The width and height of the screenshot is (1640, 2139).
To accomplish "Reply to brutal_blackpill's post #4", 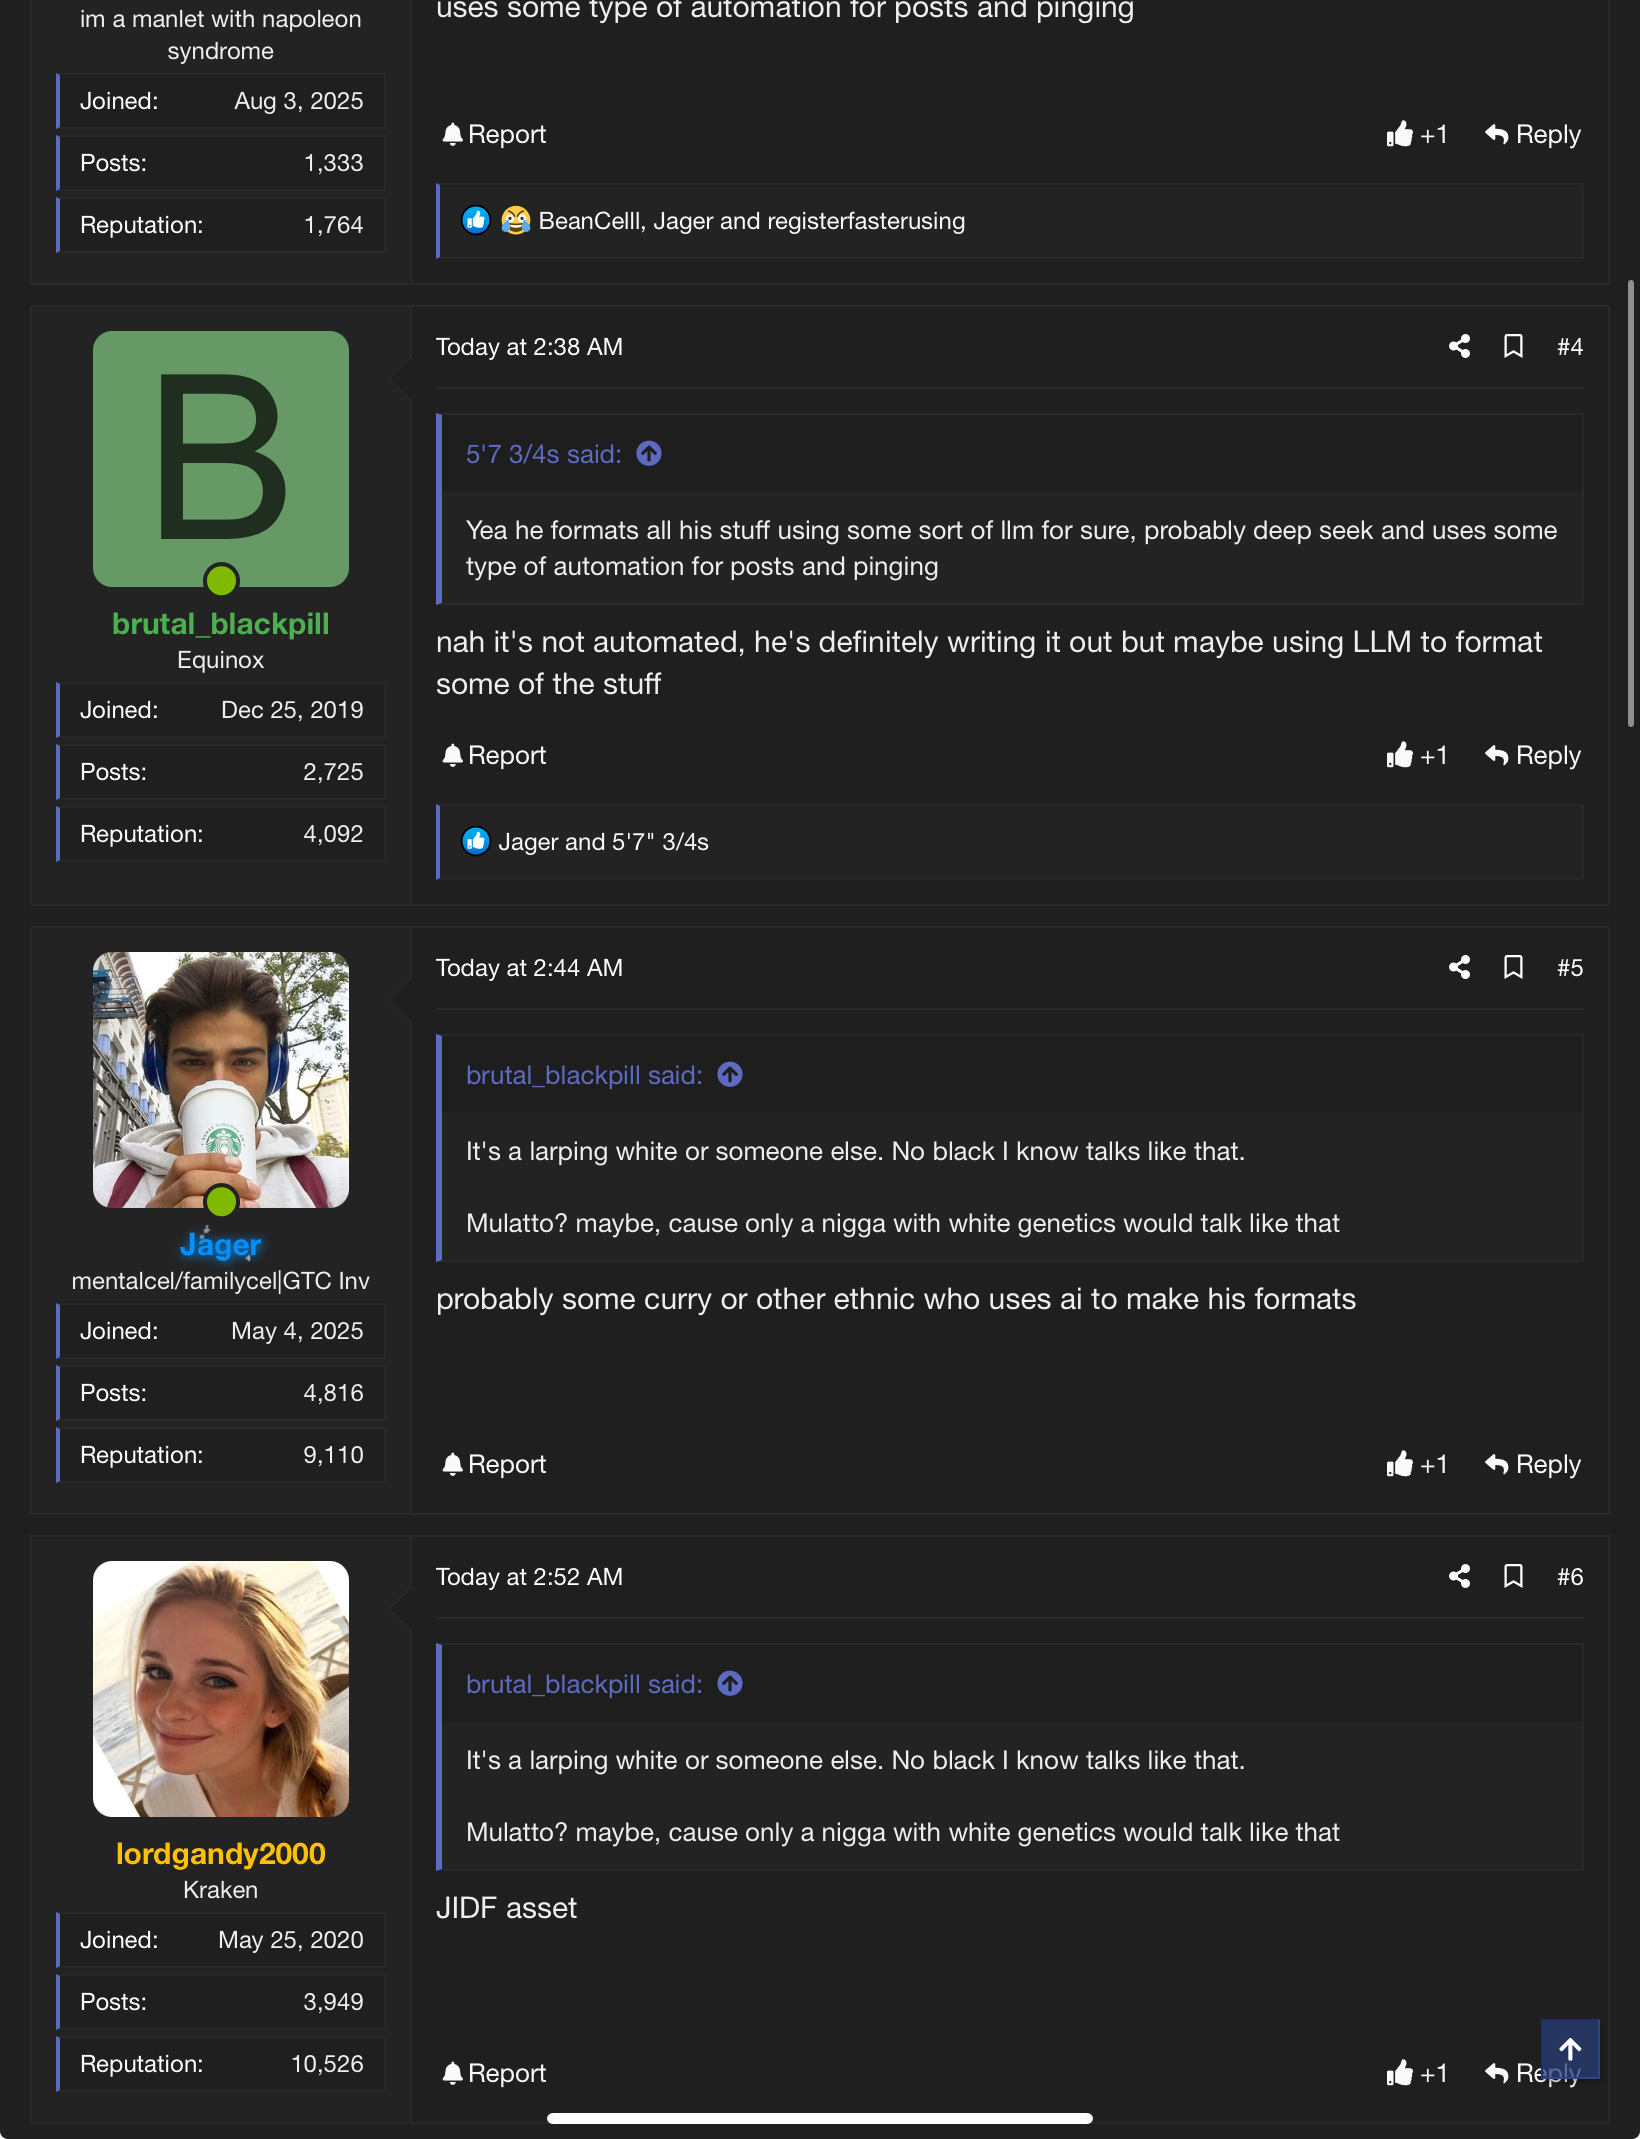I will (1533, 756).
